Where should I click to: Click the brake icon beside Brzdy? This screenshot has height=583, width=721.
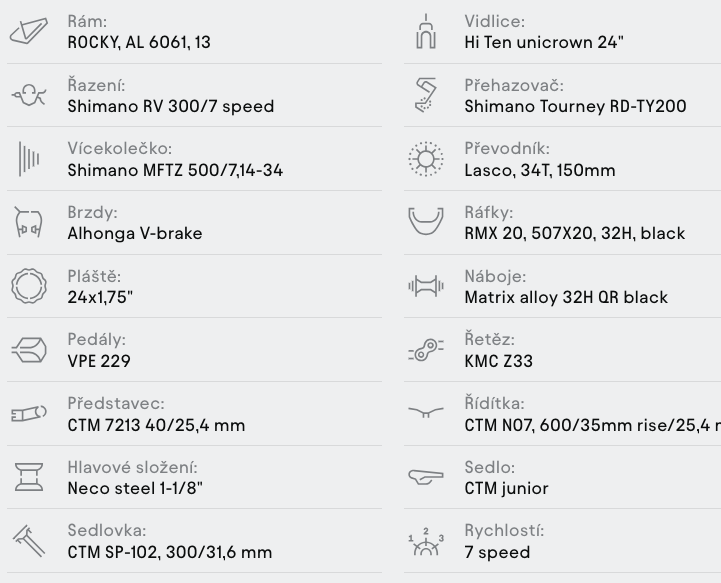tap(29, 223)
